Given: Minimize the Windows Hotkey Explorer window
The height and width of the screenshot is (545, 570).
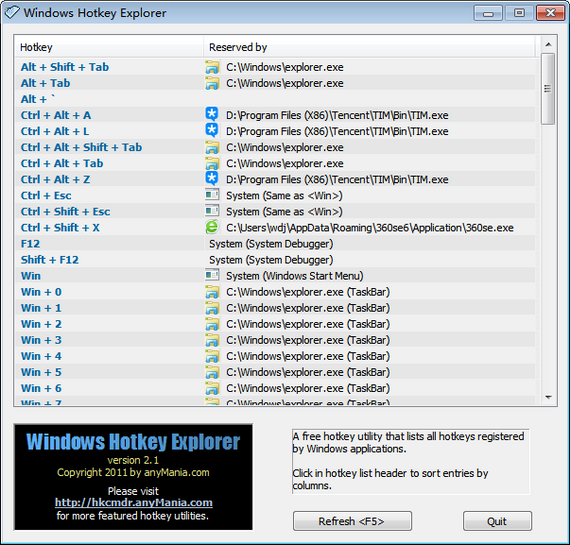Looking at the screenshot, I should 488,13.
